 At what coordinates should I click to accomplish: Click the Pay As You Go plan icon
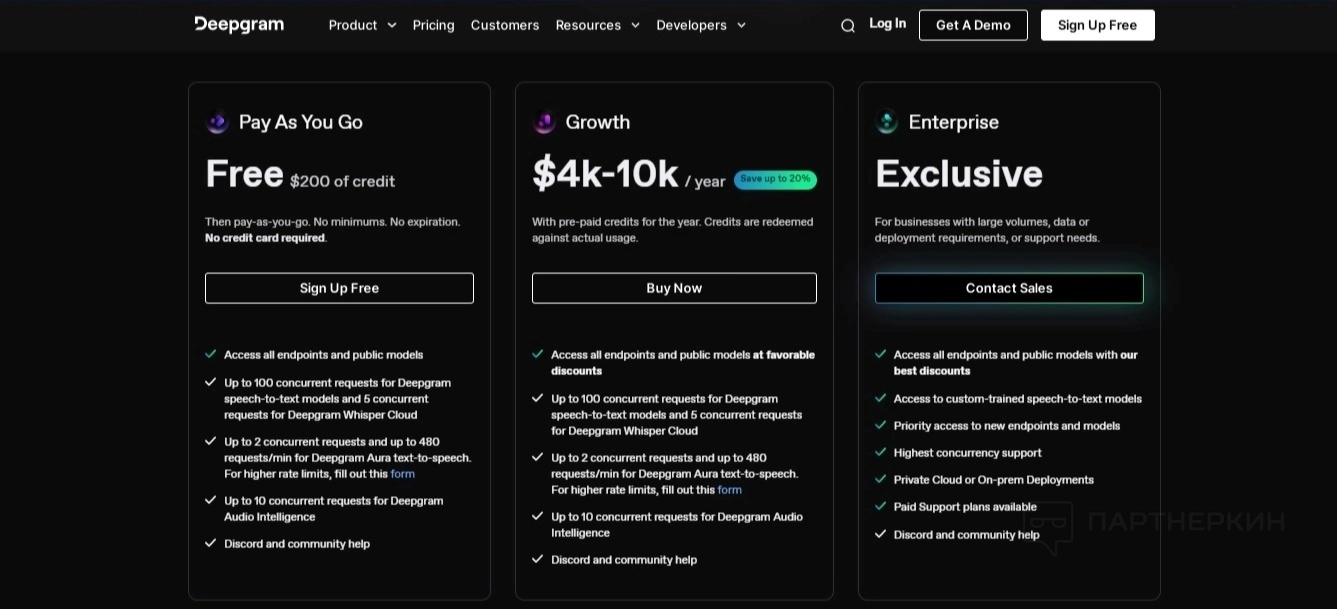217,122
